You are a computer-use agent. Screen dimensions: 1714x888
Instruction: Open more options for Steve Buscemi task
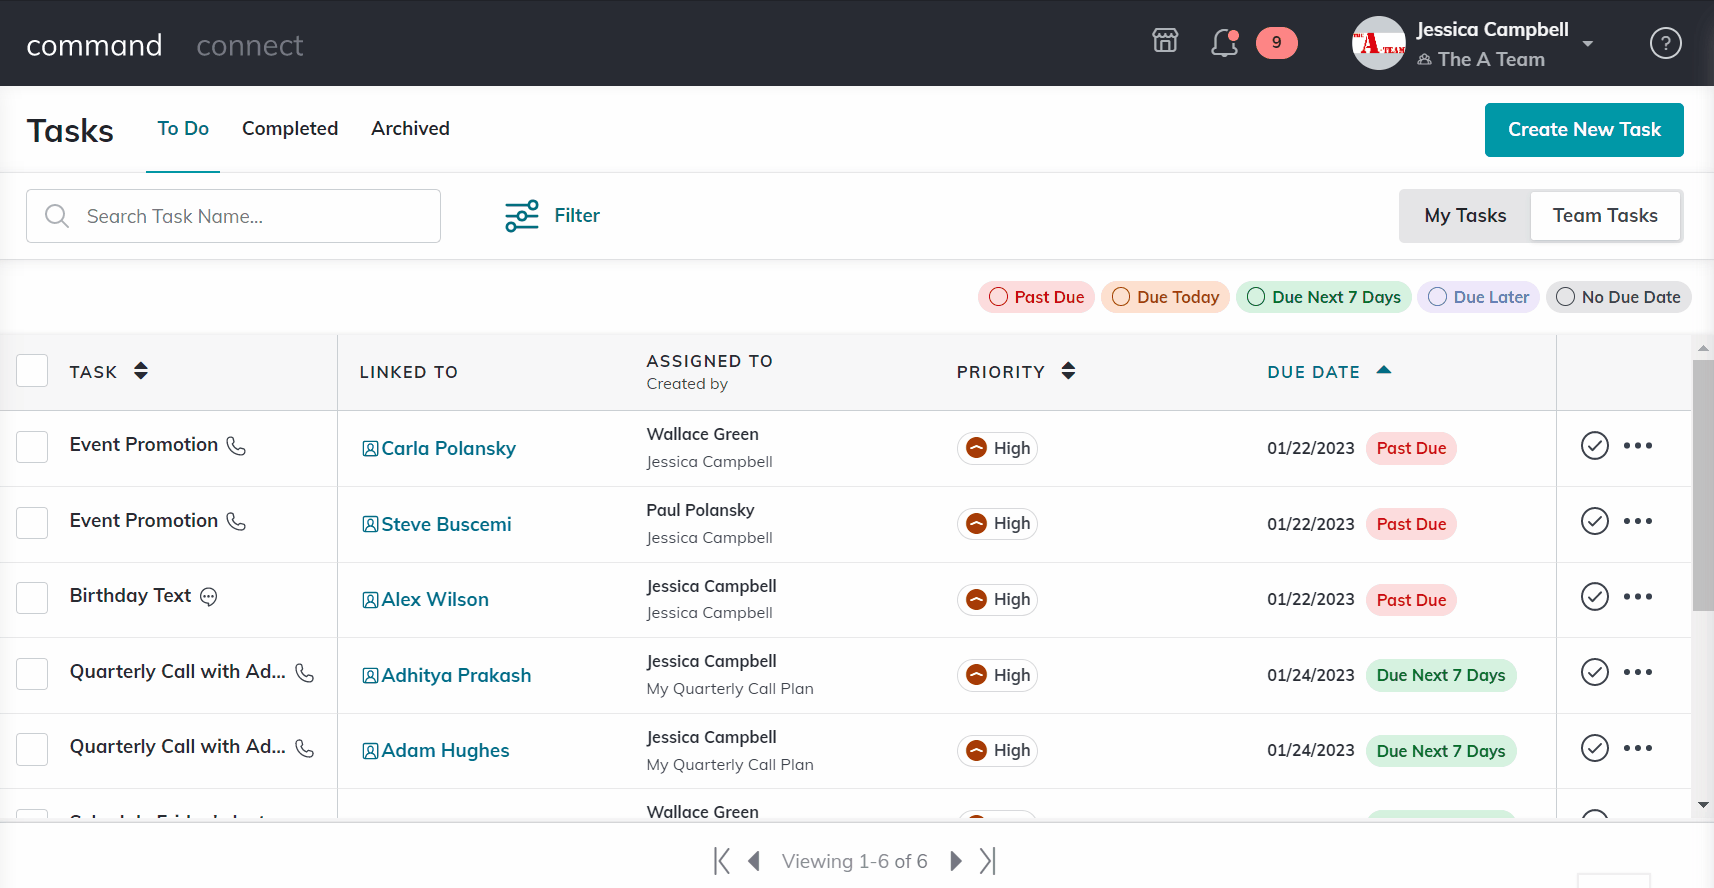coord(1637,521)
